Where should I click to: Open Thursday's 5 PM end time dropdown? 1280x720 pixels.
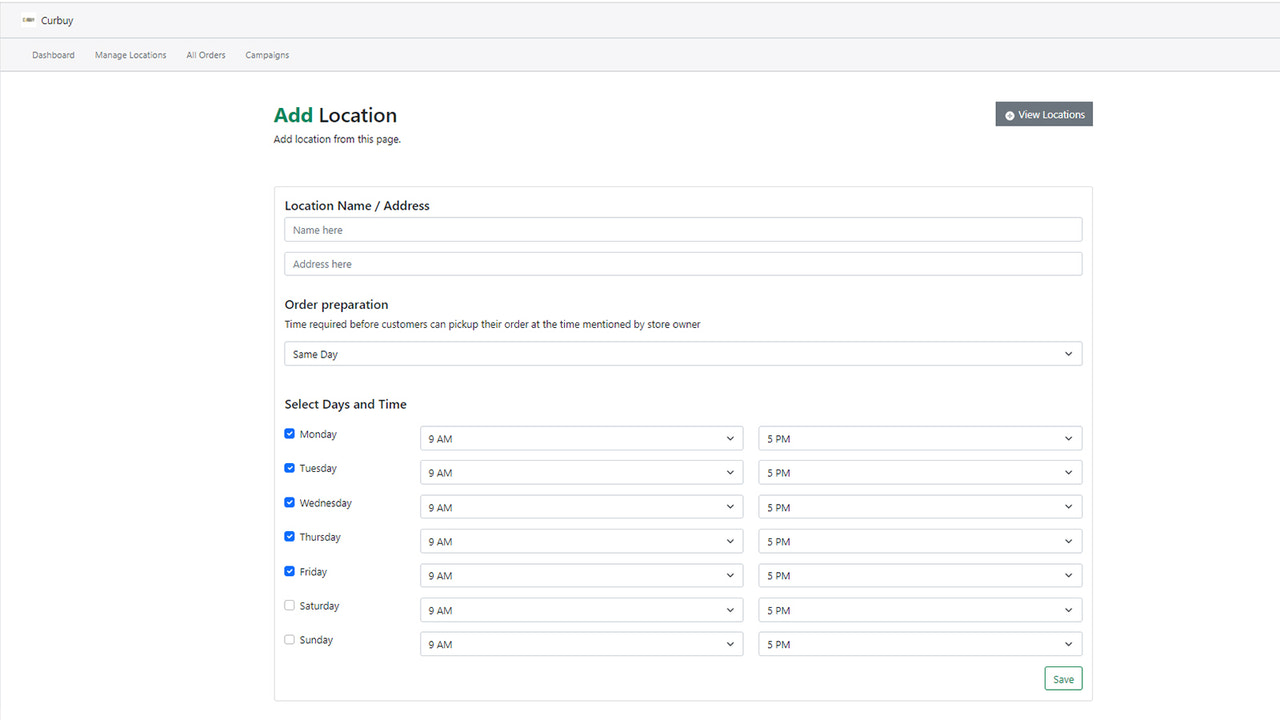[x=920, y=542]
